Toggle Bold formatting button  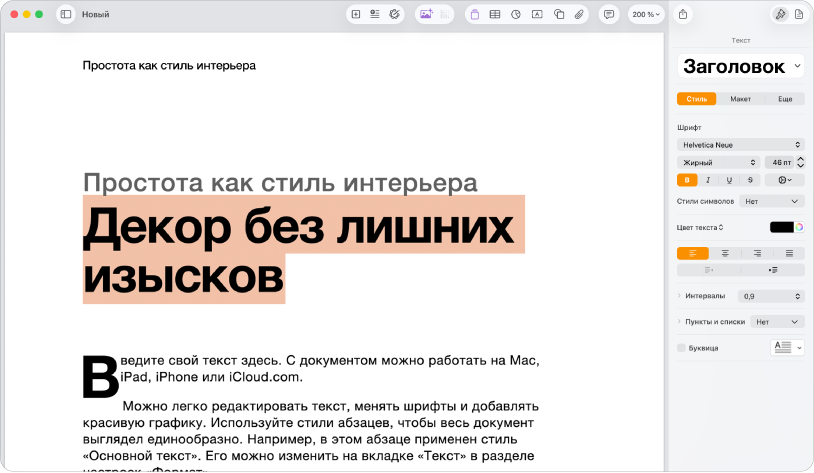tap(687, 180)
